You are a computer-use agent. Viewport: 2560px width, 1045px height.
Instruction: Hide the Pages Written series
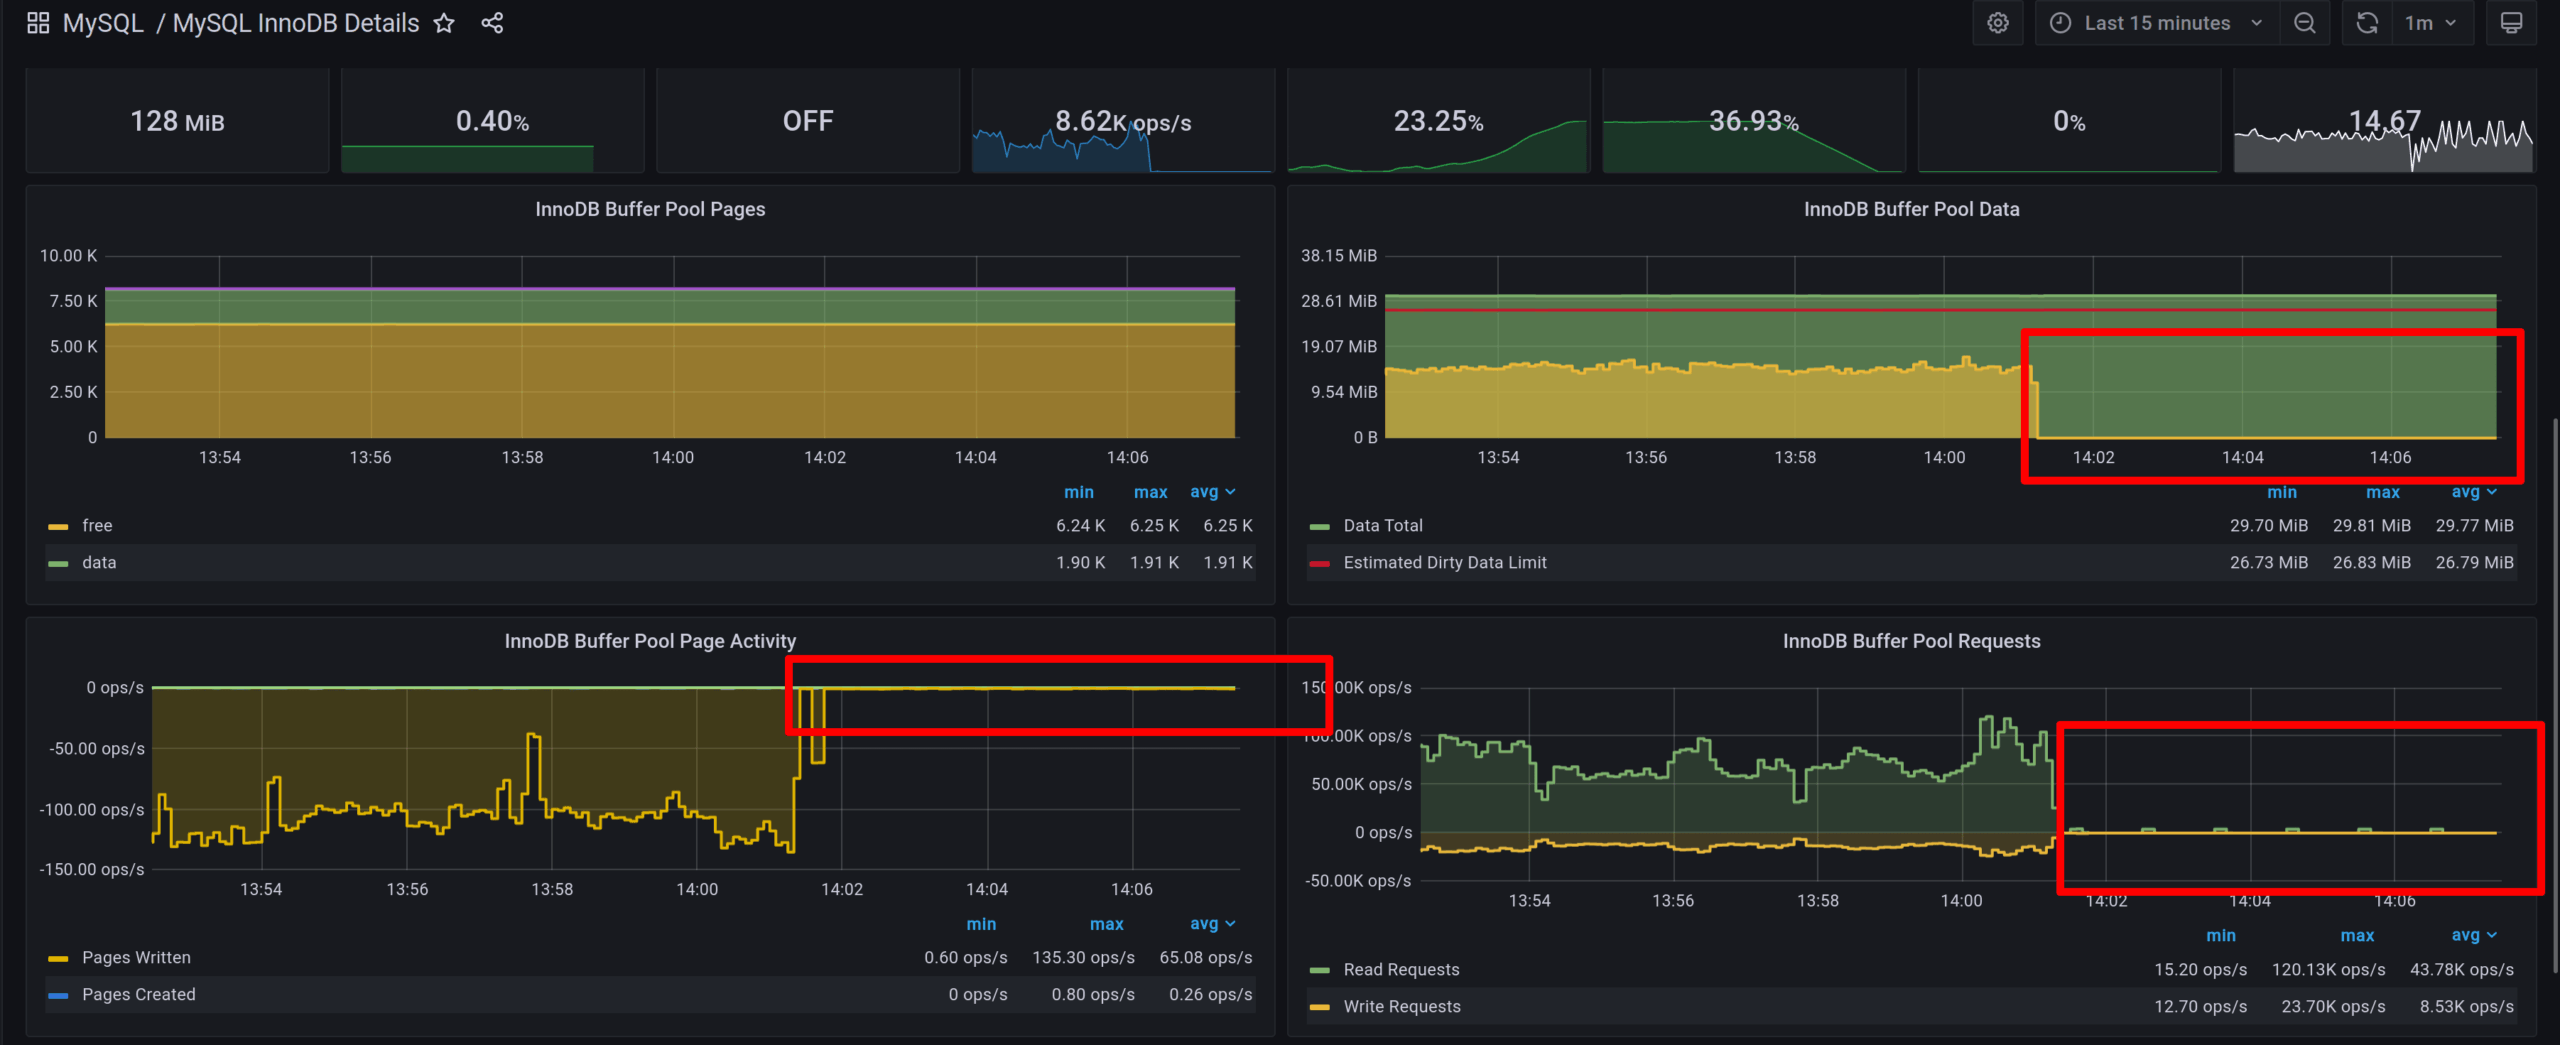pyautogui.click(x=137, y=957)
